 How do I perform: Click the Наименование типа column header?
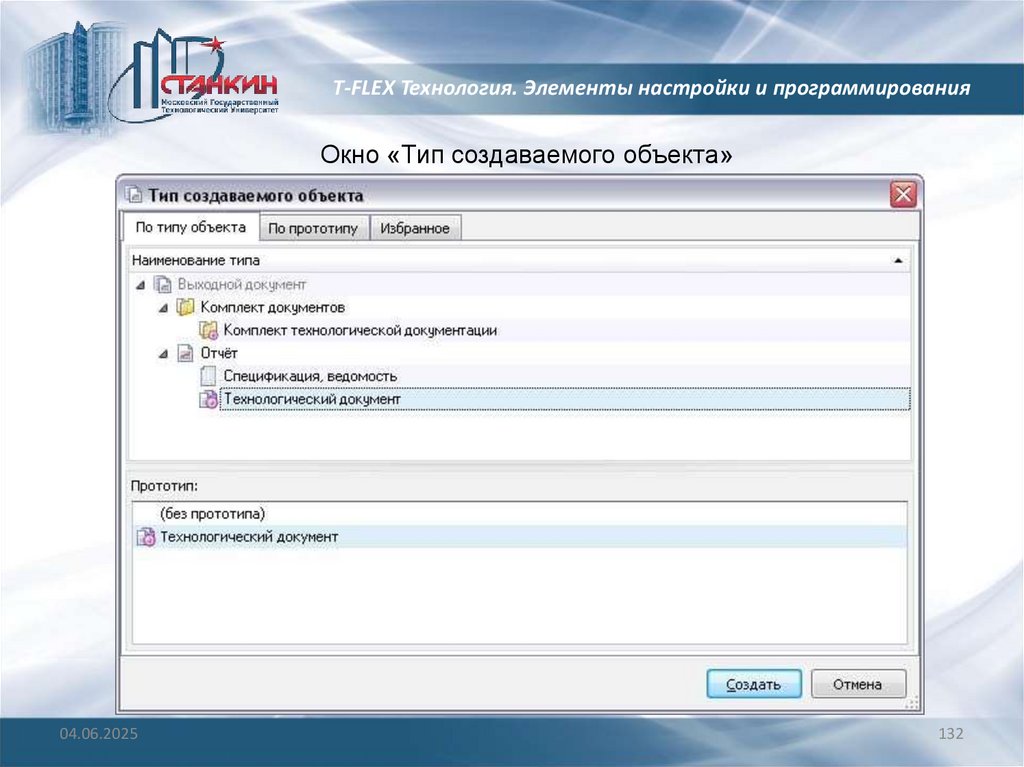point(519,261)
